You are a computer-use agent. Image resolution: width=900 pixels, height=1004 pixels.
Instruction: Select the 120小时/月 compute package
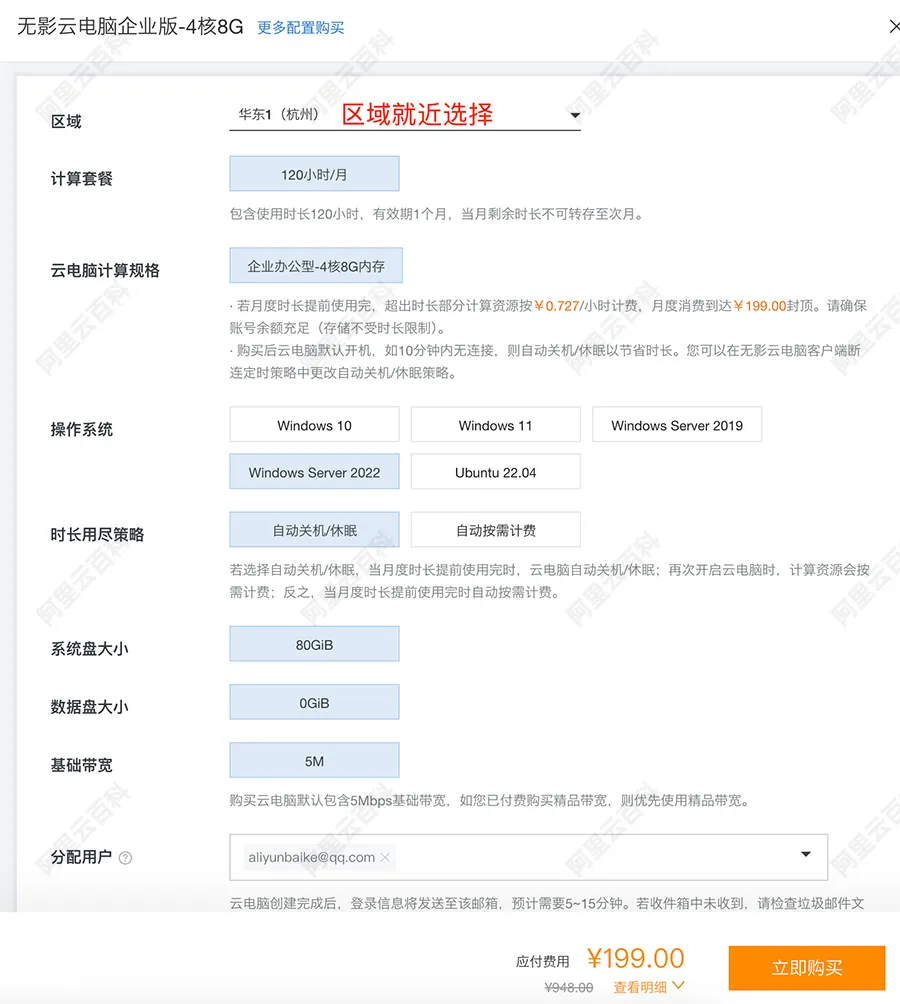tap(313, 173)
